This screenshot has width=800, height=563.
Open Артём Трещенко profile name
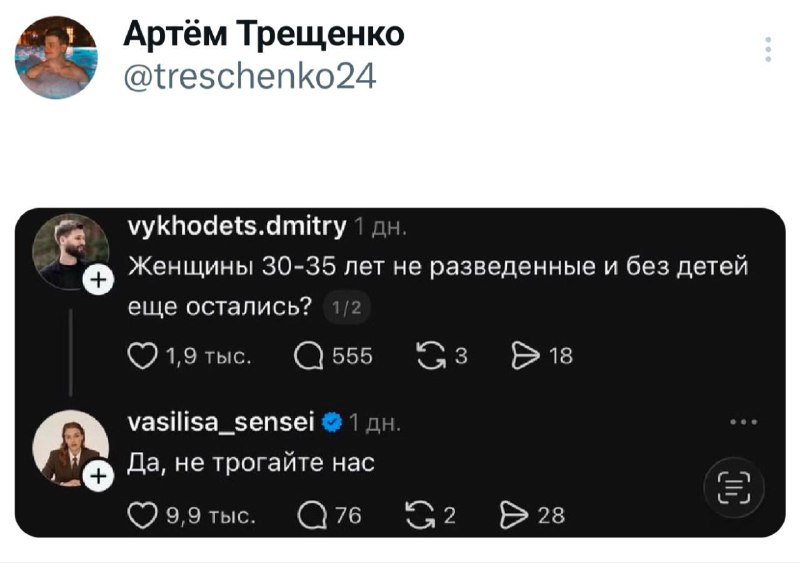[x=264, y=35]
